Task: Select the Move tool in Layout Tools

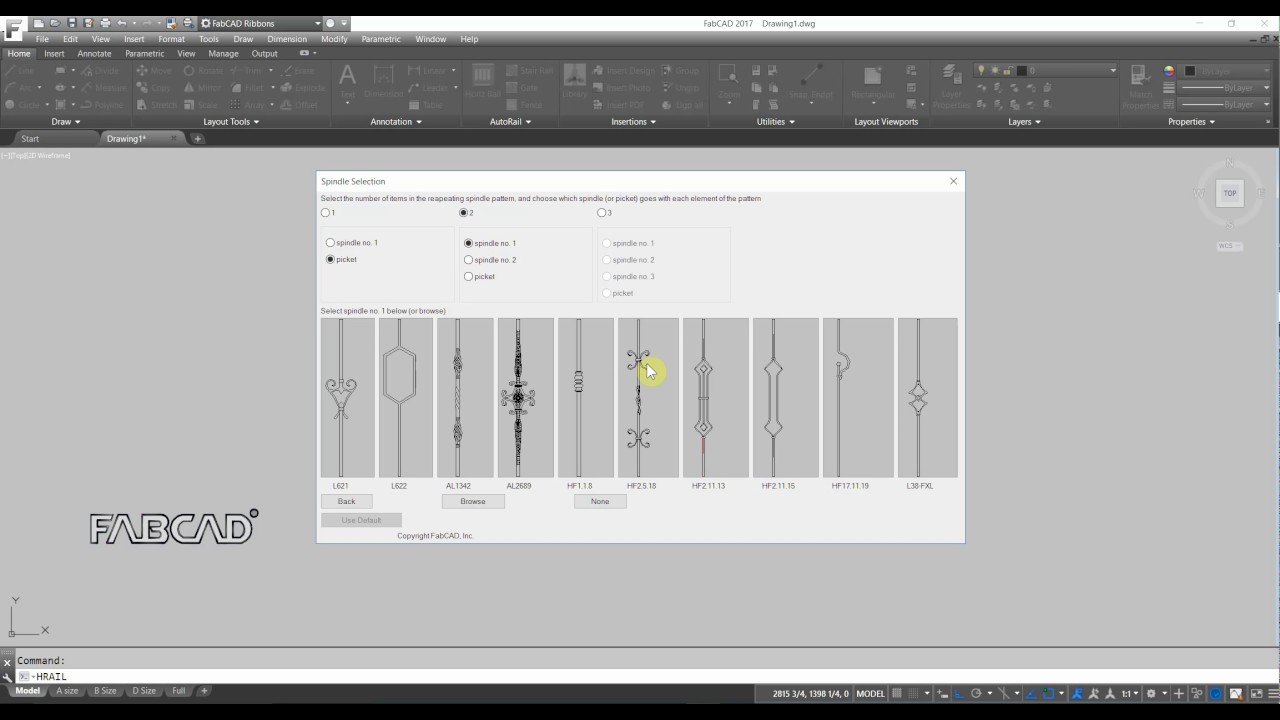Action: 155,71
